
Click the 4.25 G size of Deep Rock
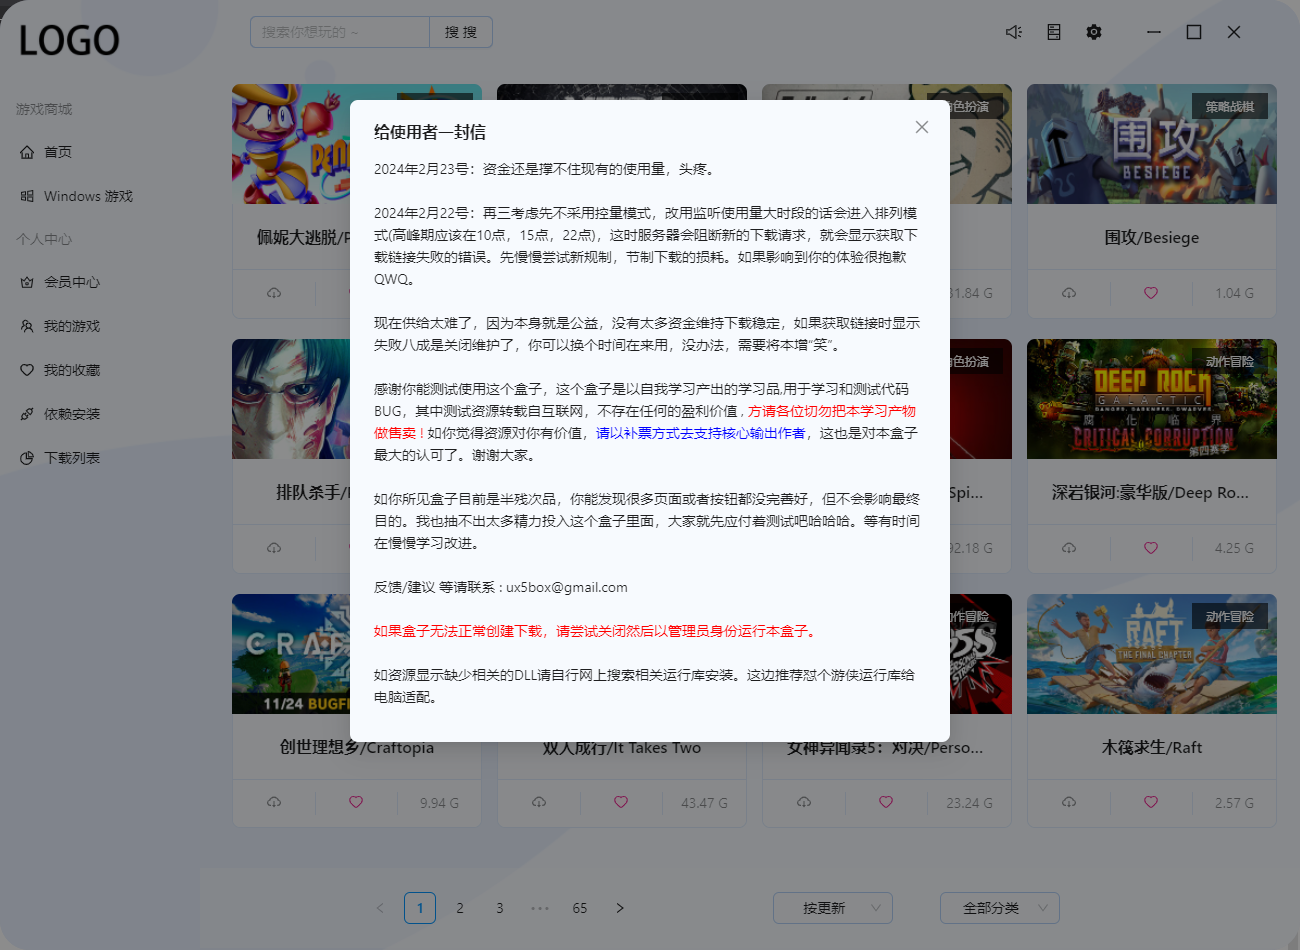[x=1234, y=548]
